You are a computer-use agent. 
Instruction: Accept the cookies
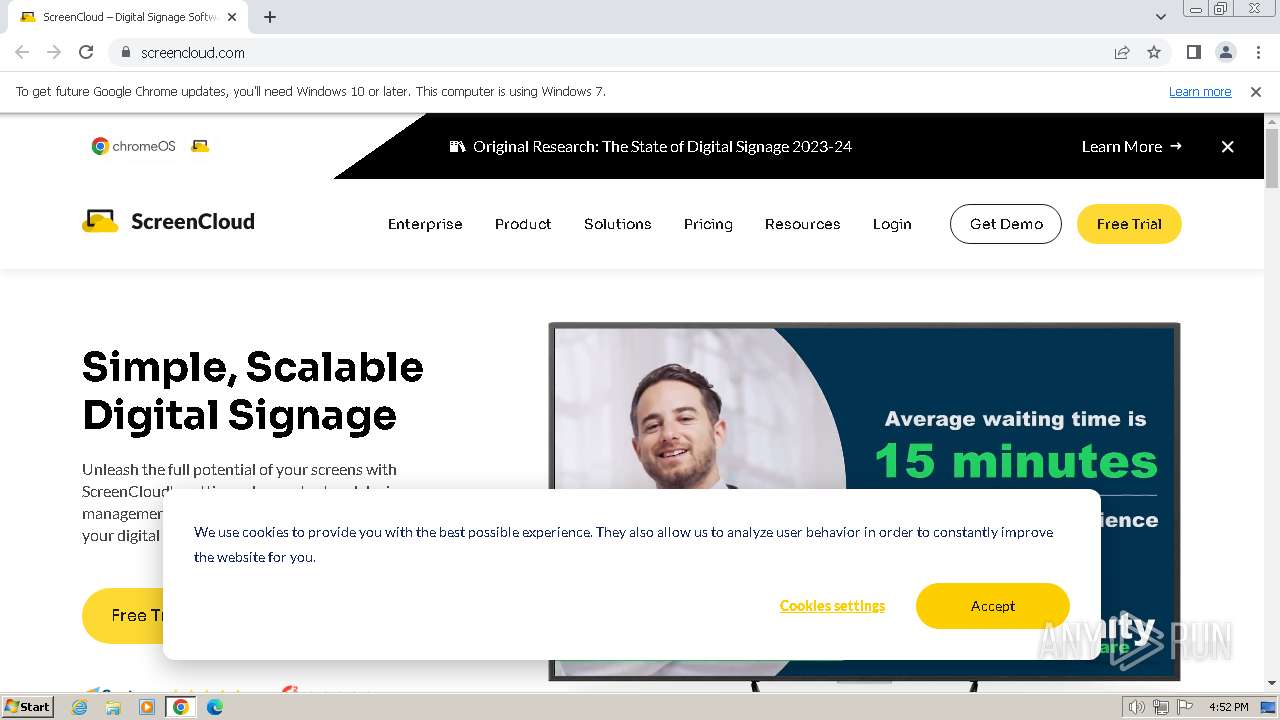pyautogui.click(x=993, y=606)
